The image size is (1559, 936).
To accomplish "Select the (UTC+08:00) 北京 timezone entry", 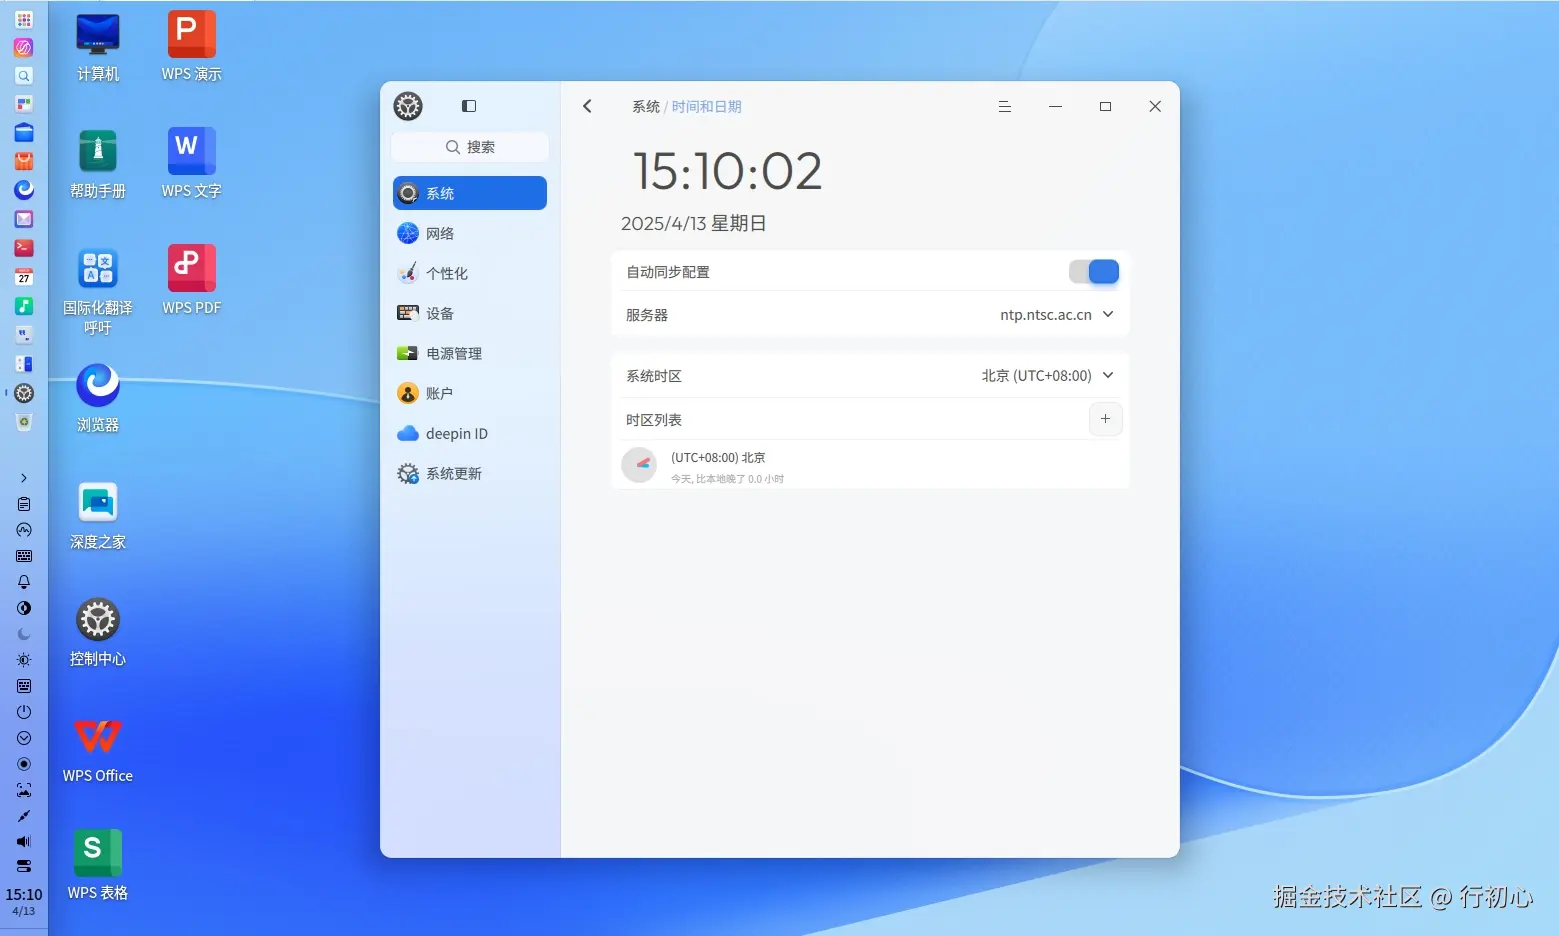I will (x=870, y=466).
